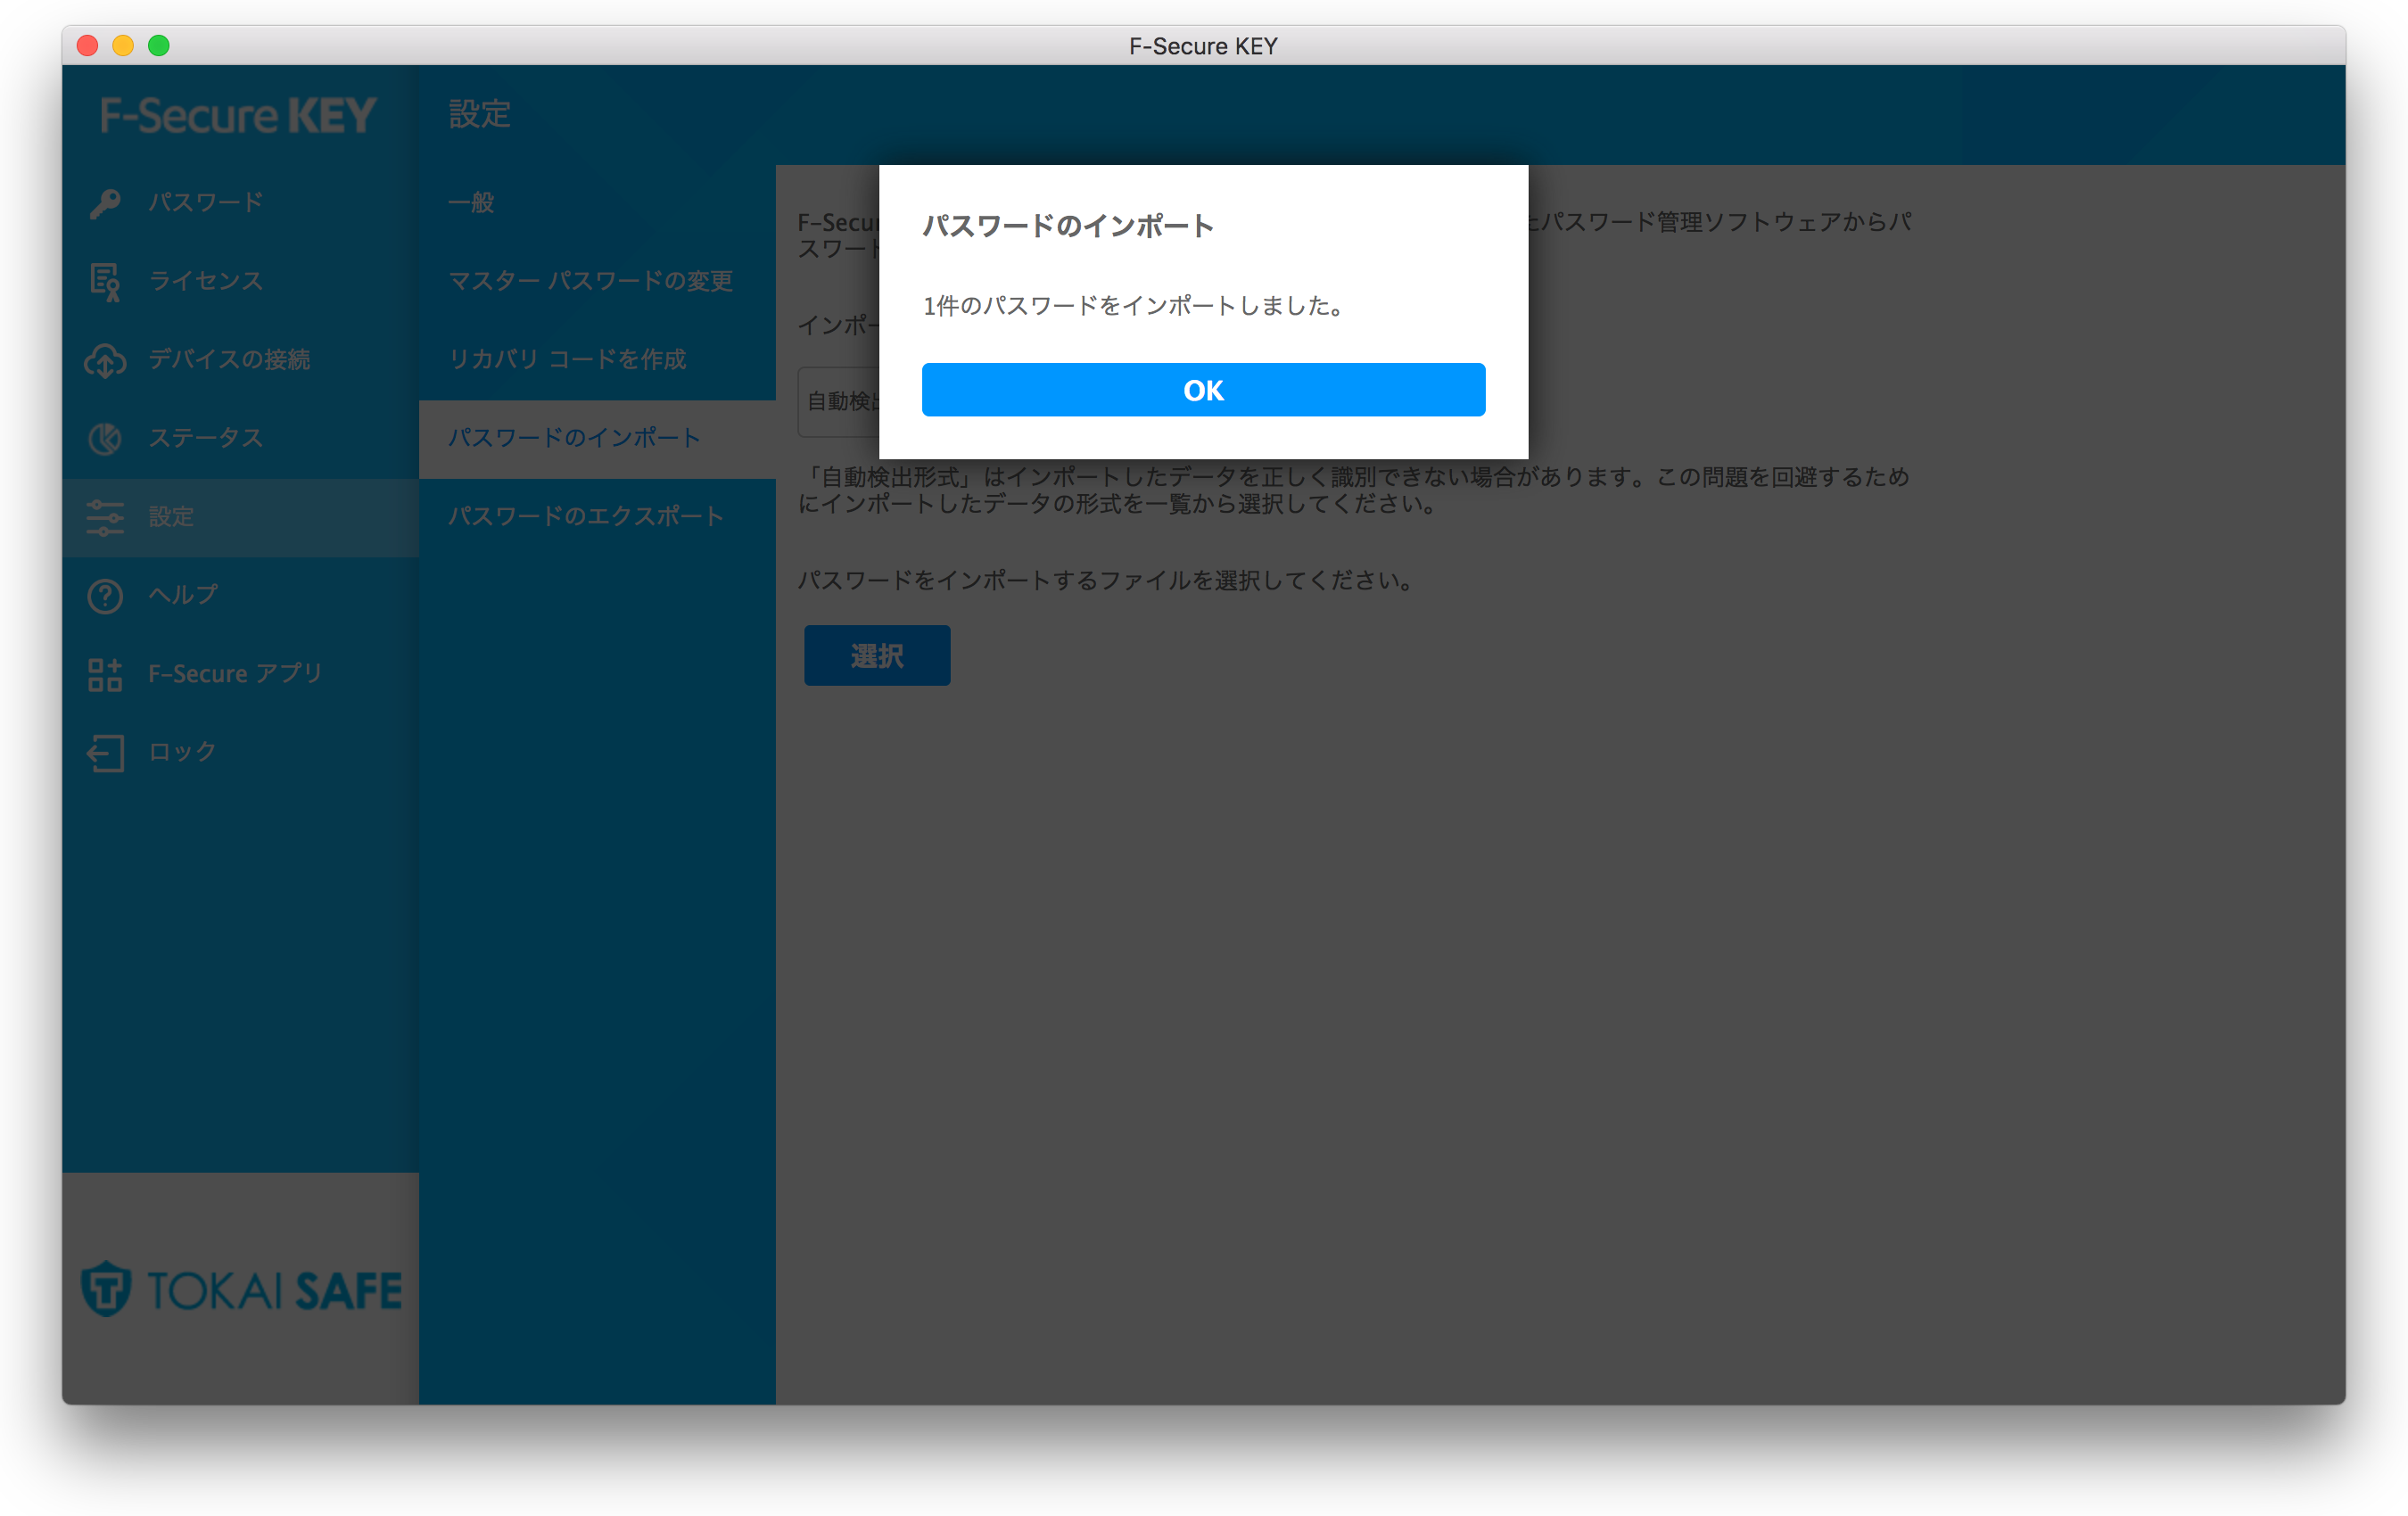Click the TOKAI SAFE logo
The width and height of the screenshot is (2408, 1516).
click(241, 1289)
